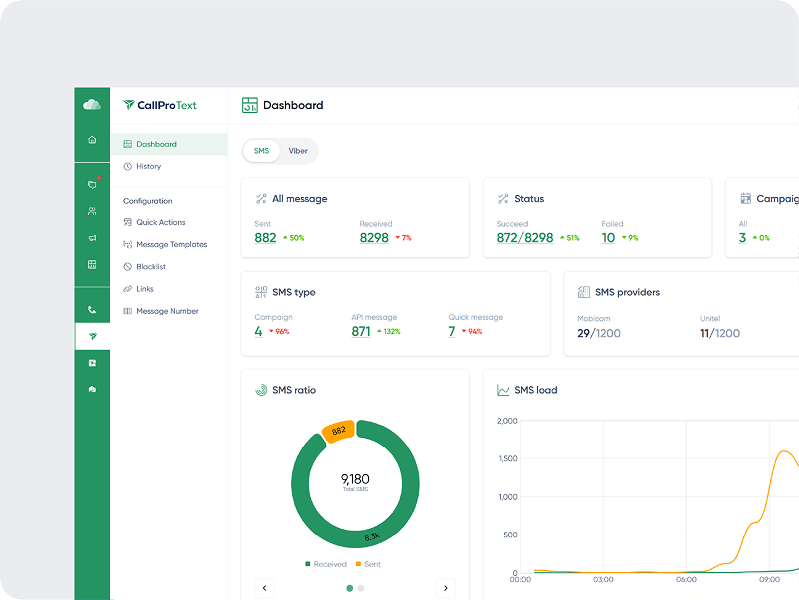Click the Campaign All count 3
The width and height of the screenshot is (799, 600).
742,238
